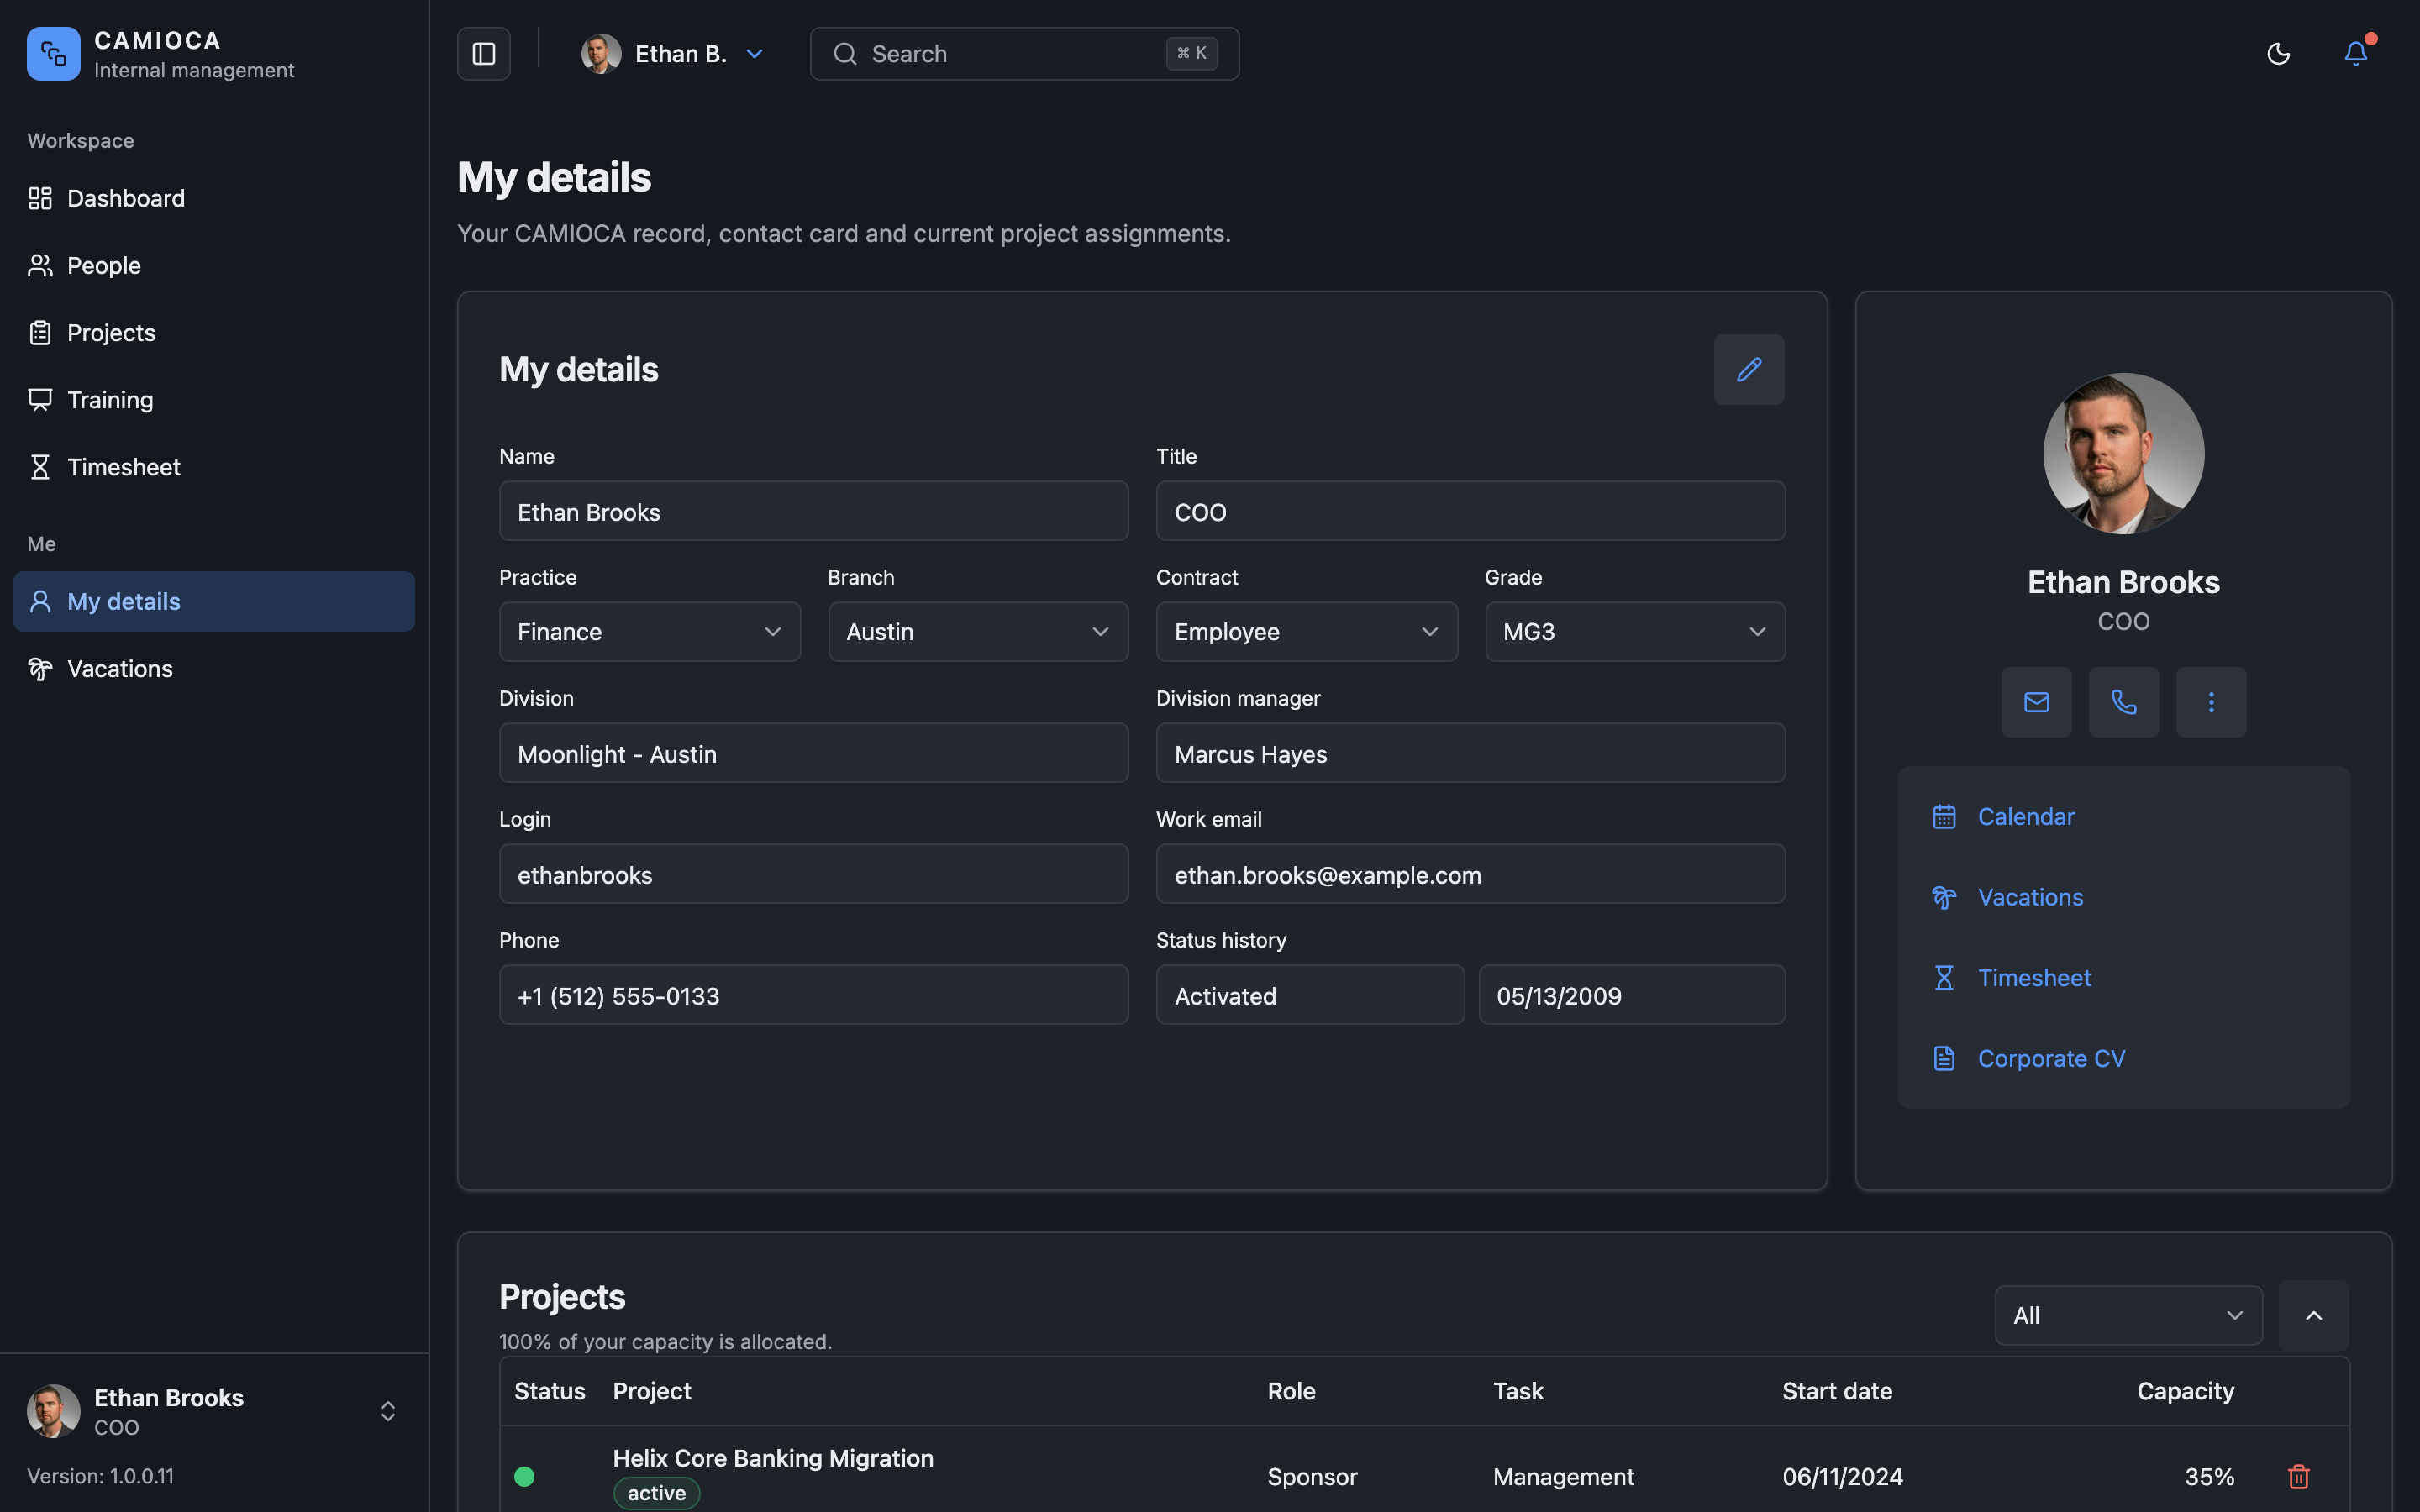The height and width of the screenshot is (1512, 2420).
Task: Expand the Ethan Brooks account switcher
Action: coord(214,1411)
